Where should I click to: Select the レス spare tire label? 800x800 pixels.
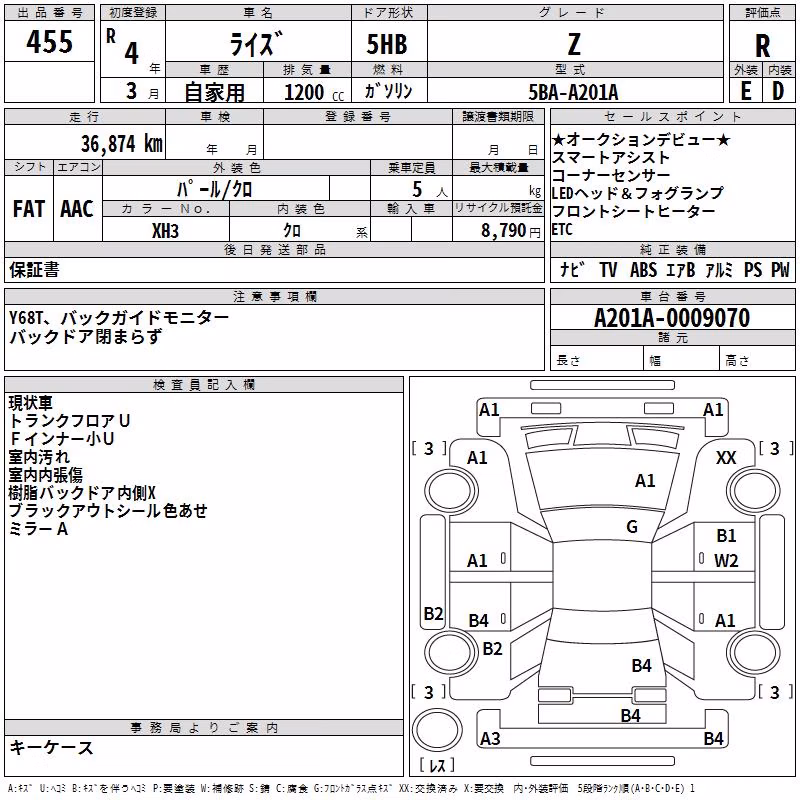pos(437,765)
